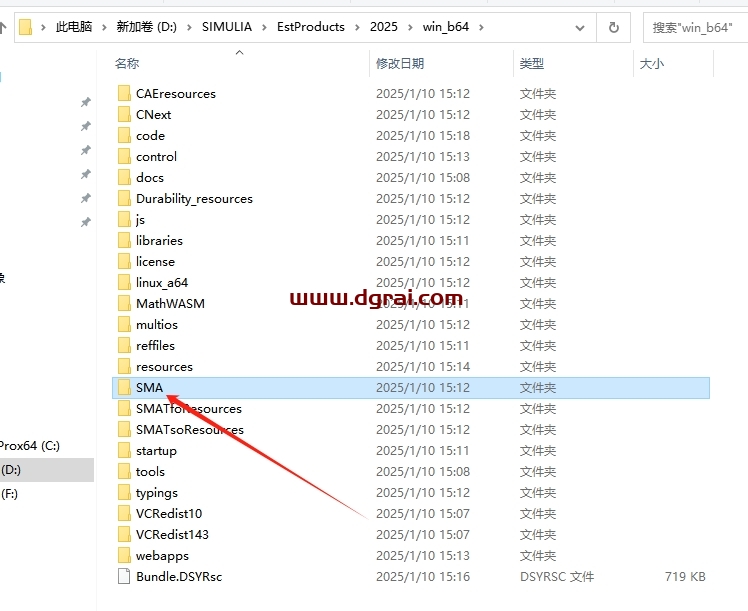This screenshot has width=748, height=611.
Task: Click the typings folder icon
Action: tap(124, 492)
